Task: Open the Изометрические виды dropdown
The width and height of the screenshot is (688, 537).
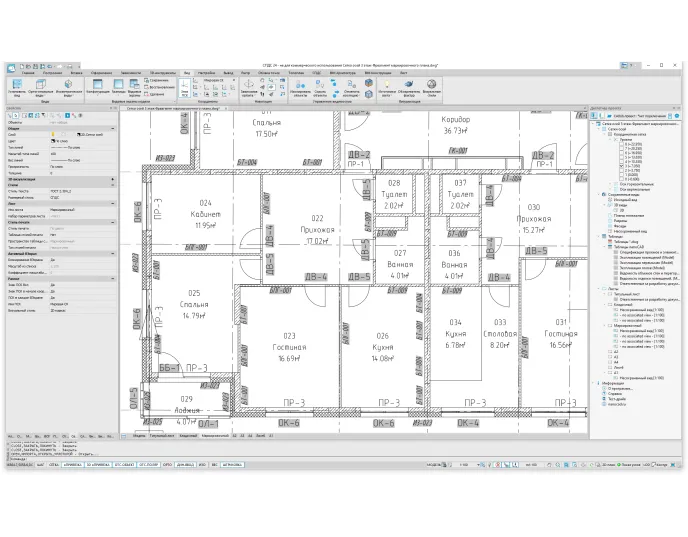Action: click(x=69, y=89)
